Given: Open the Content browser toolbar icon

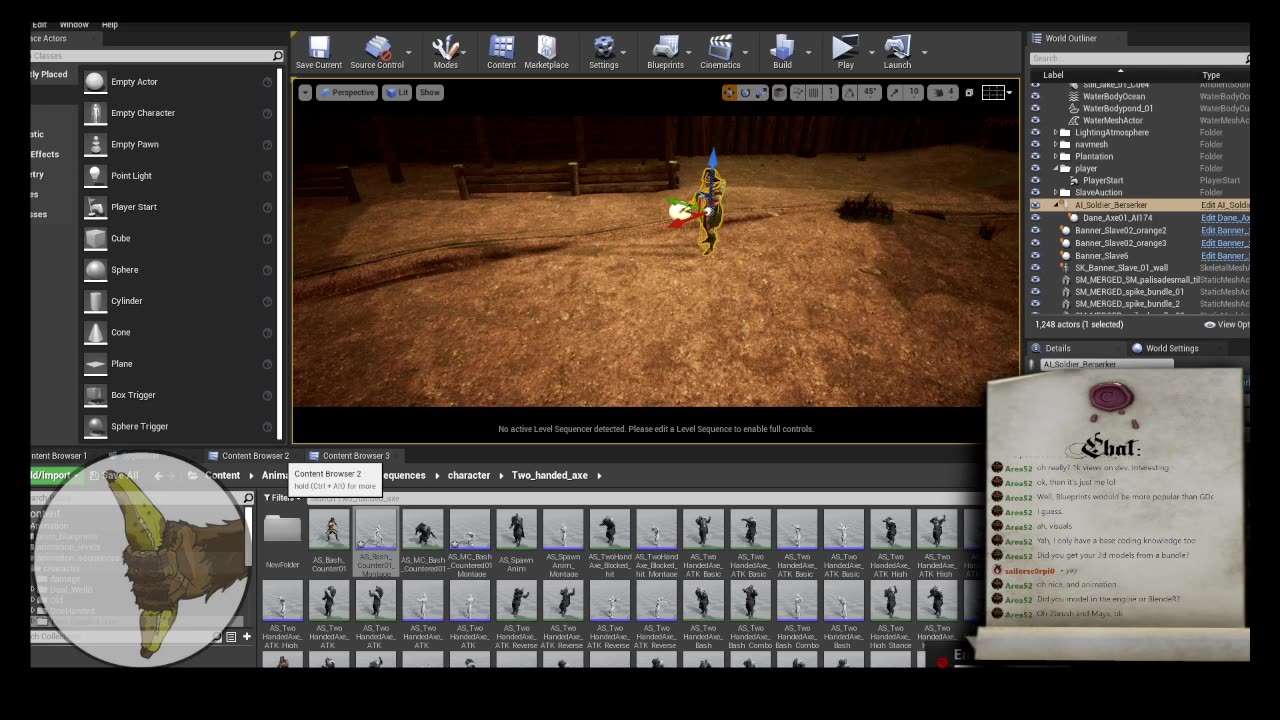Looking at the screenshot, I should 501,53.
